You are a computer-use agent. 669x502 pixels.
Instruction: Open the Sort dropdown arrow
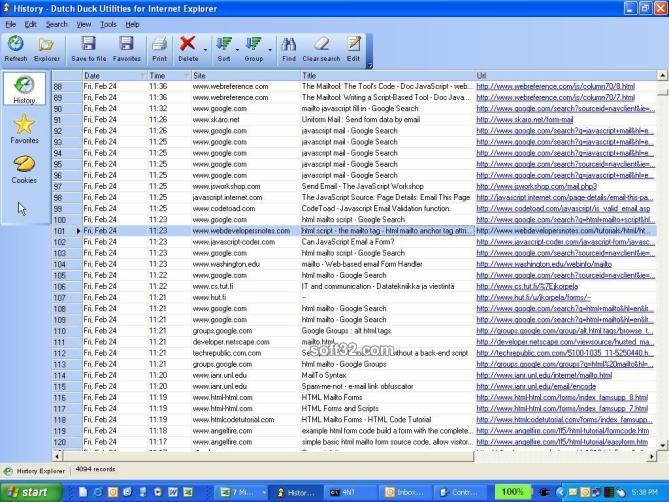point(238,50)
